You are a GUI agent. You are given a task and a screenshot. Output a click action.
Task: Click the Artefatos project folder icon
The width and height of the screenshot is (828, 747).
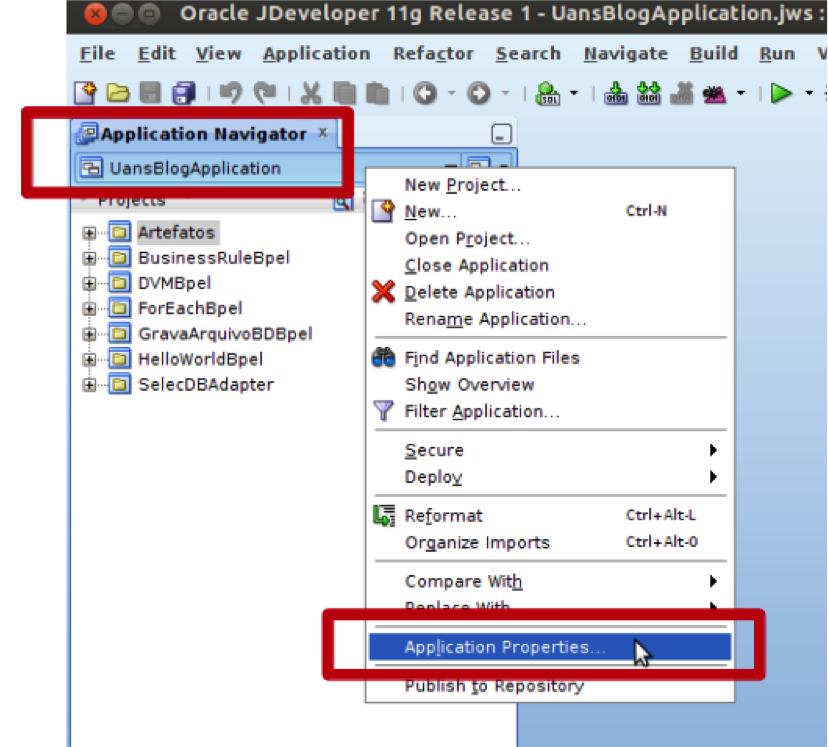tap(119, 232)
